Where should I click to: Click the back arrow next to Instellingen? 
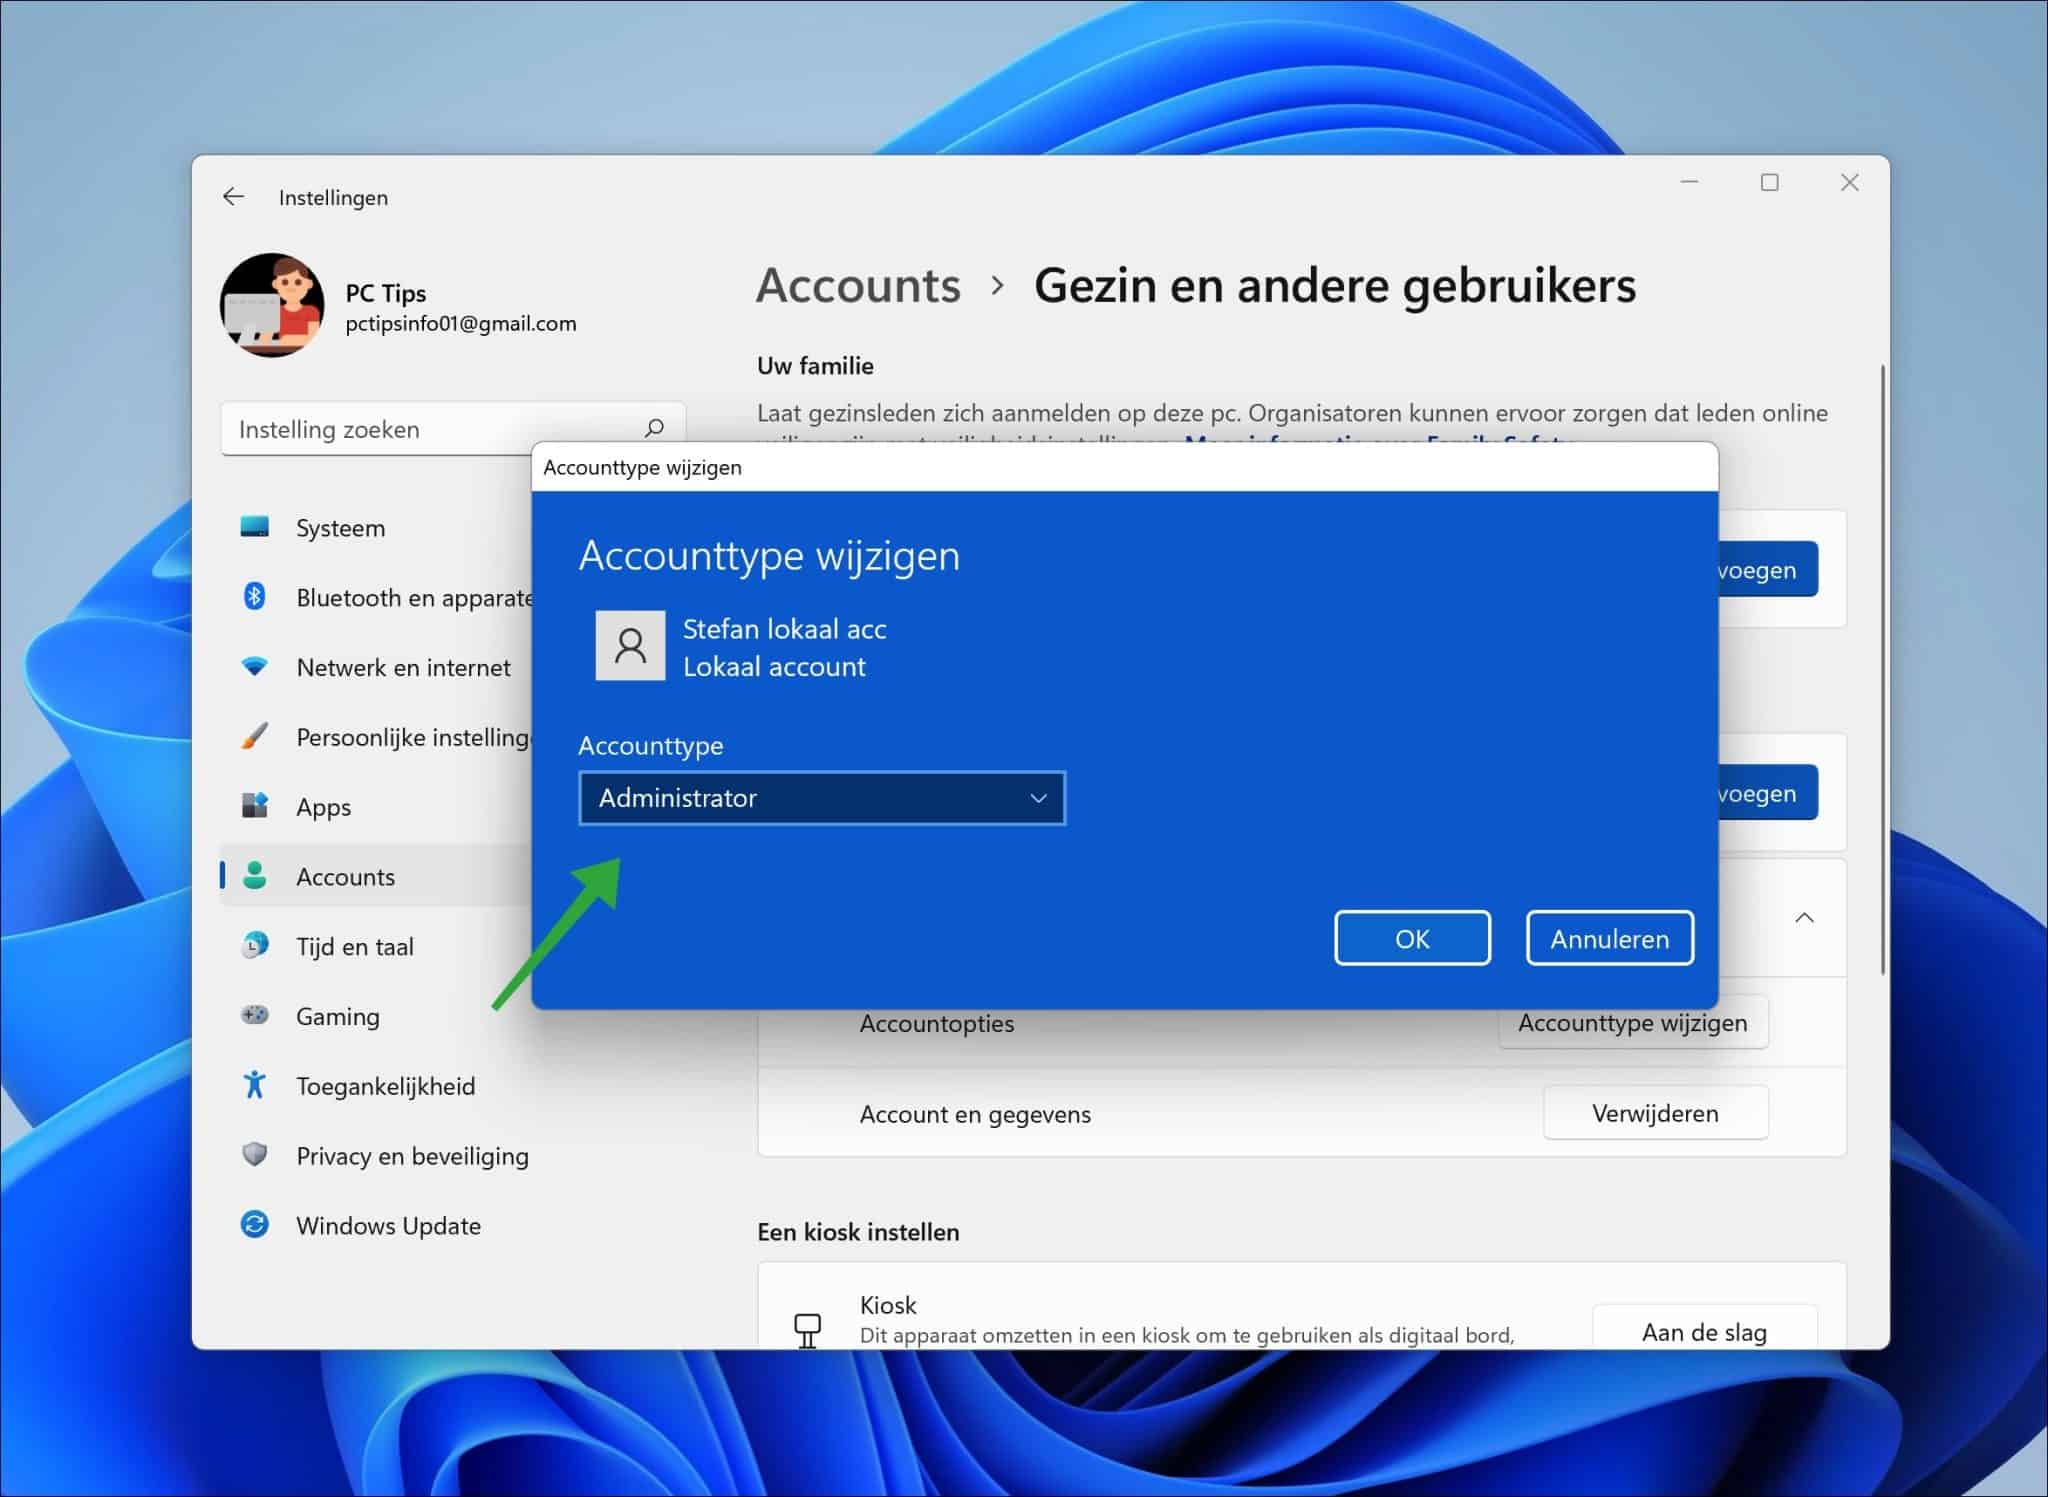tap(234, 197)
